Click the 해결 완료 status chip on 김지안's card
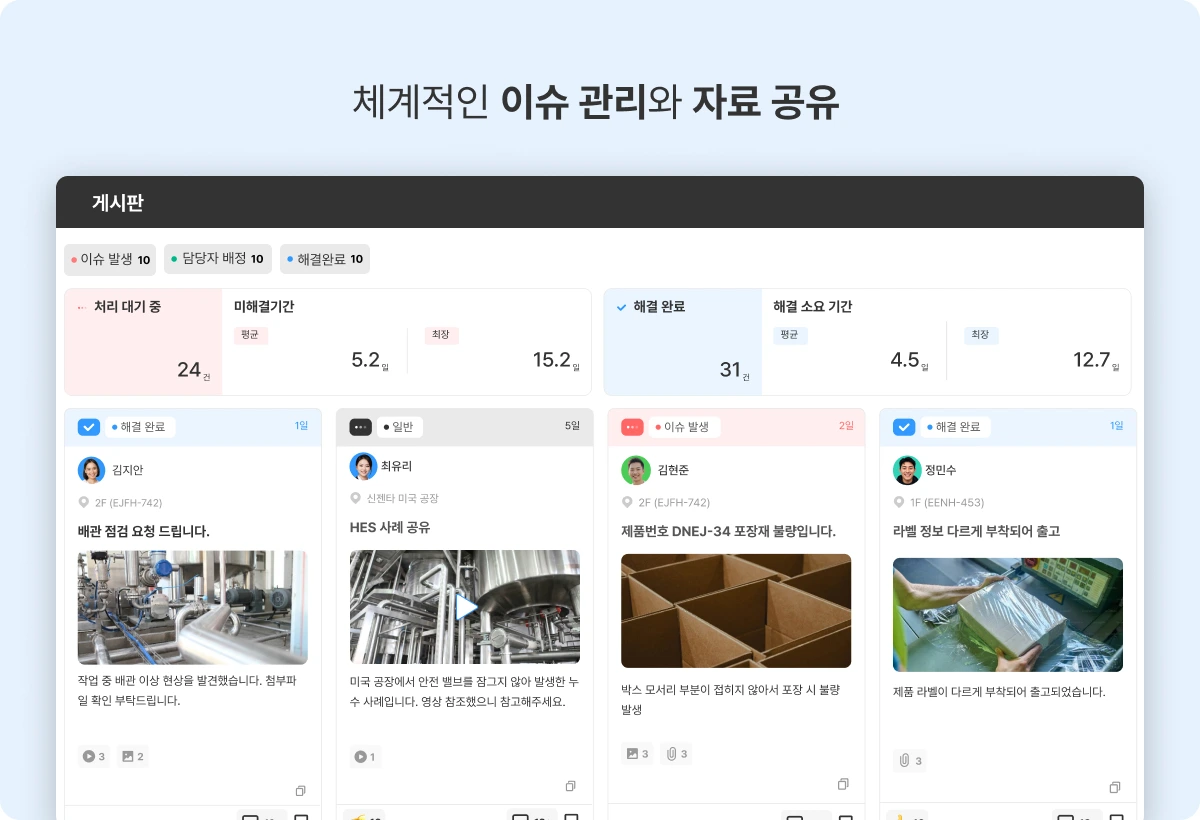1200x820 pixels. click(139, 427)
